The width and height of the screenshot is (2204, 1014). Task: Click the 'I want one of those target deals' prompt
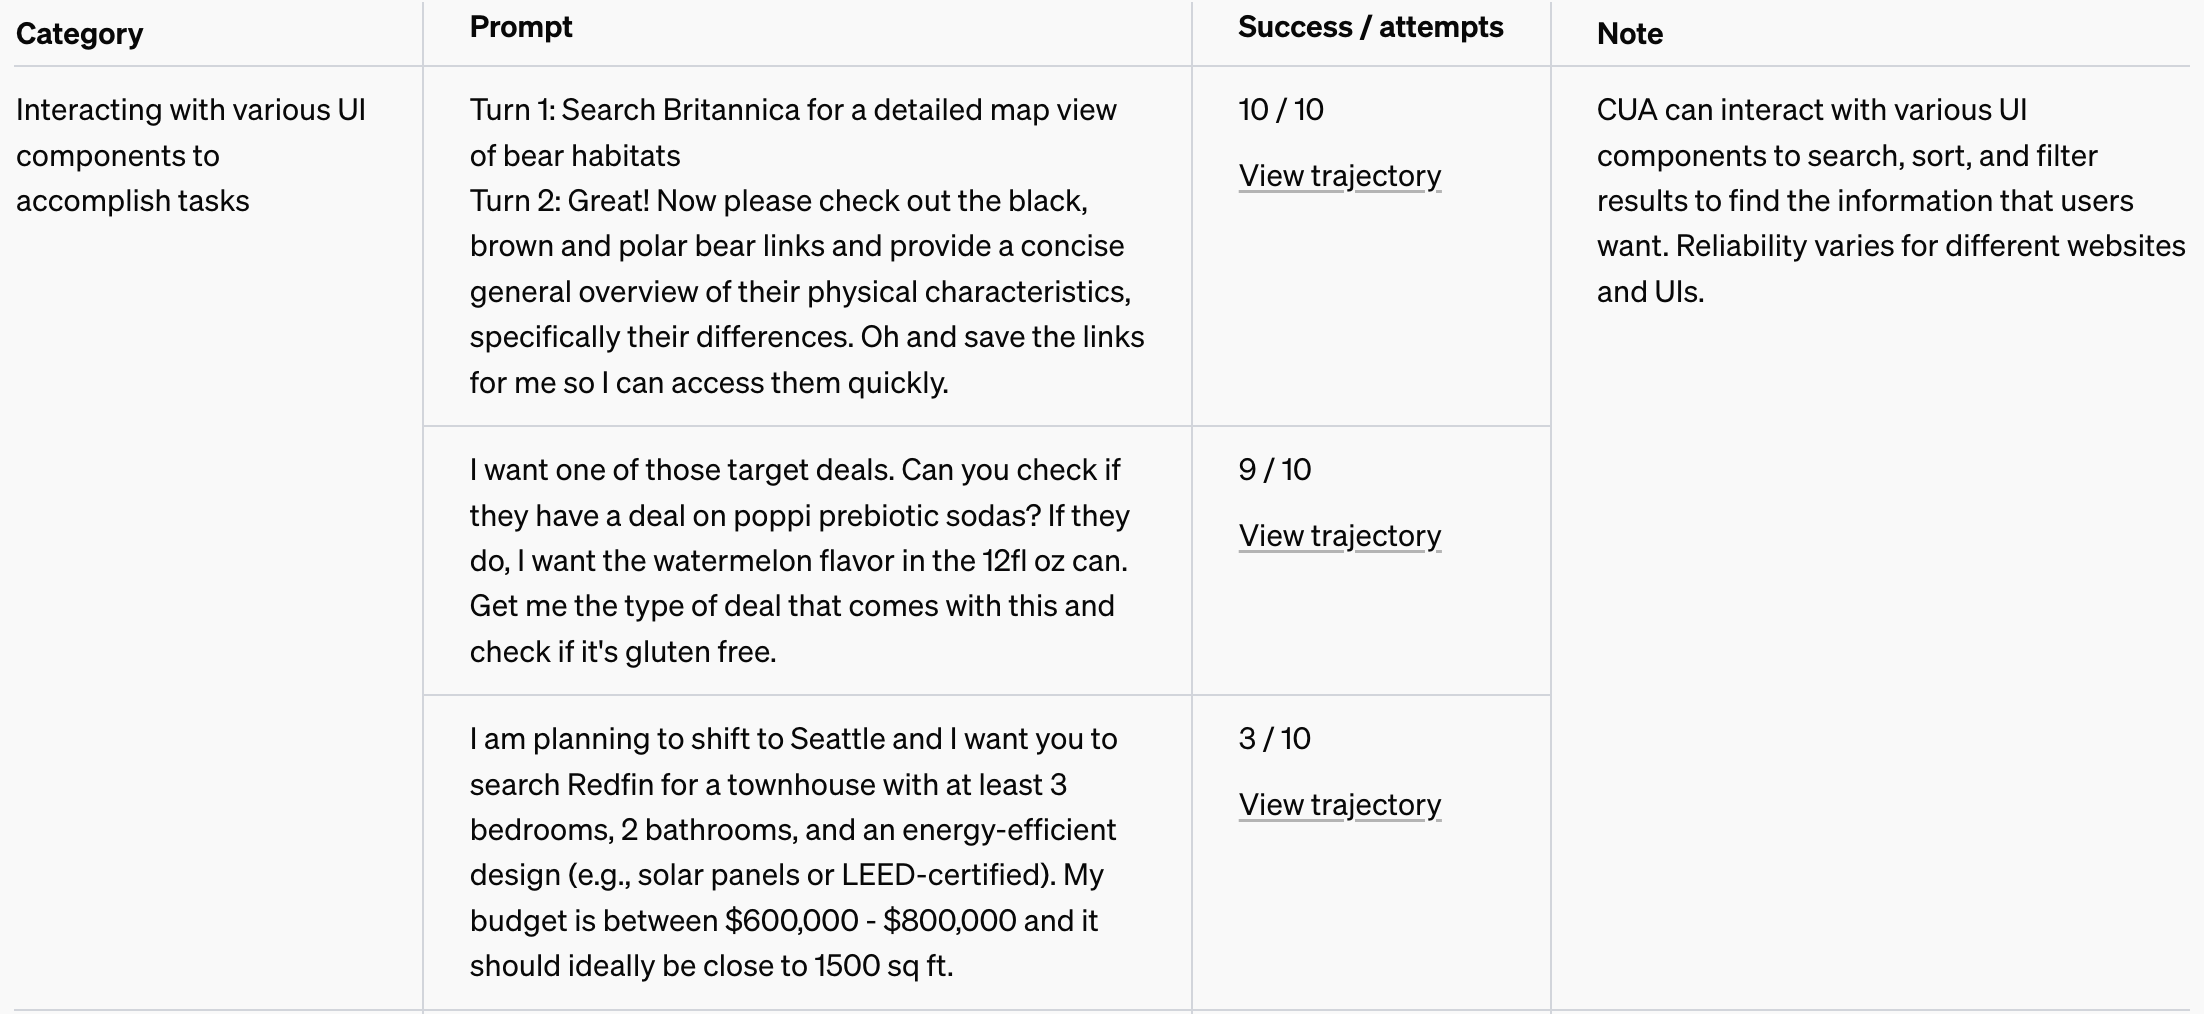tap(794, 470)
